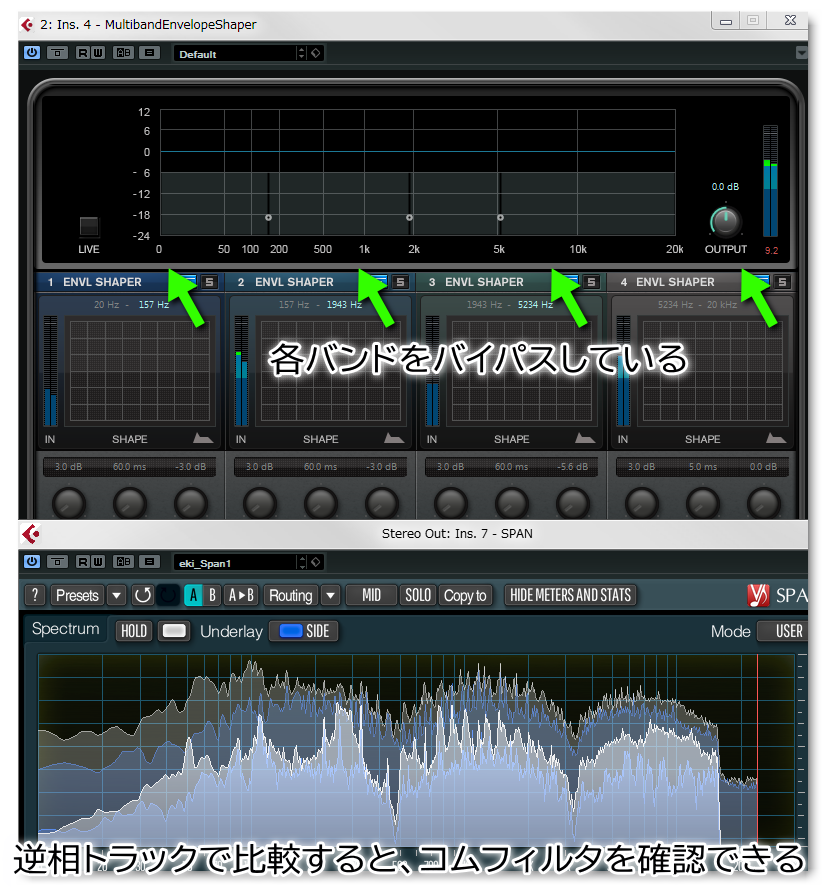Open the Default preset name field

click(x=235, y=54)
